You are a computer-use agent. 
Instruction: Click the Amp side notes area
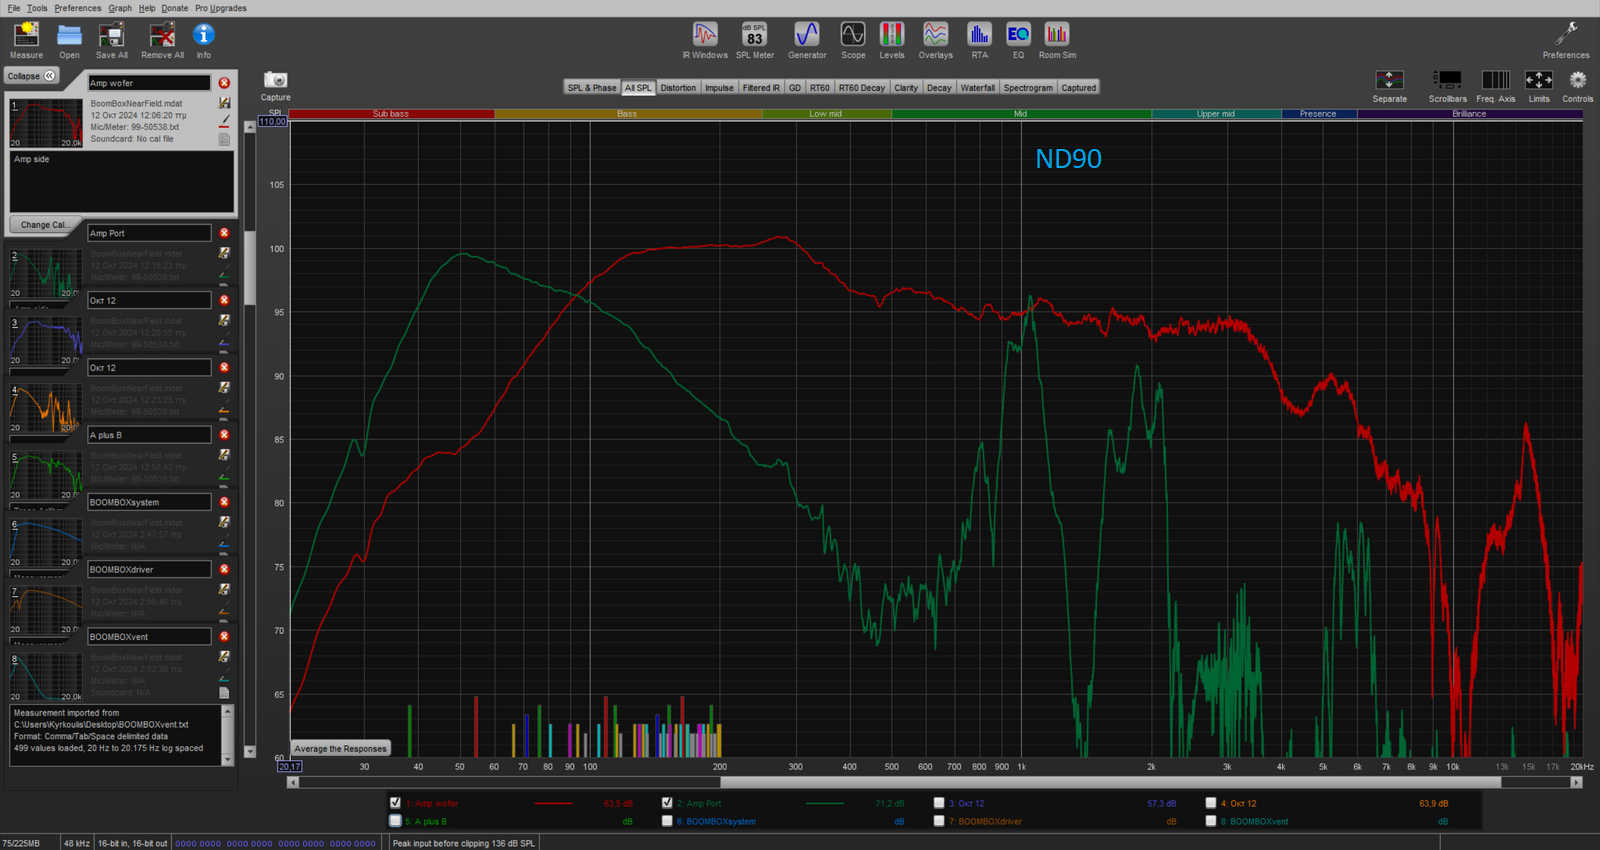tap(122, 182)
